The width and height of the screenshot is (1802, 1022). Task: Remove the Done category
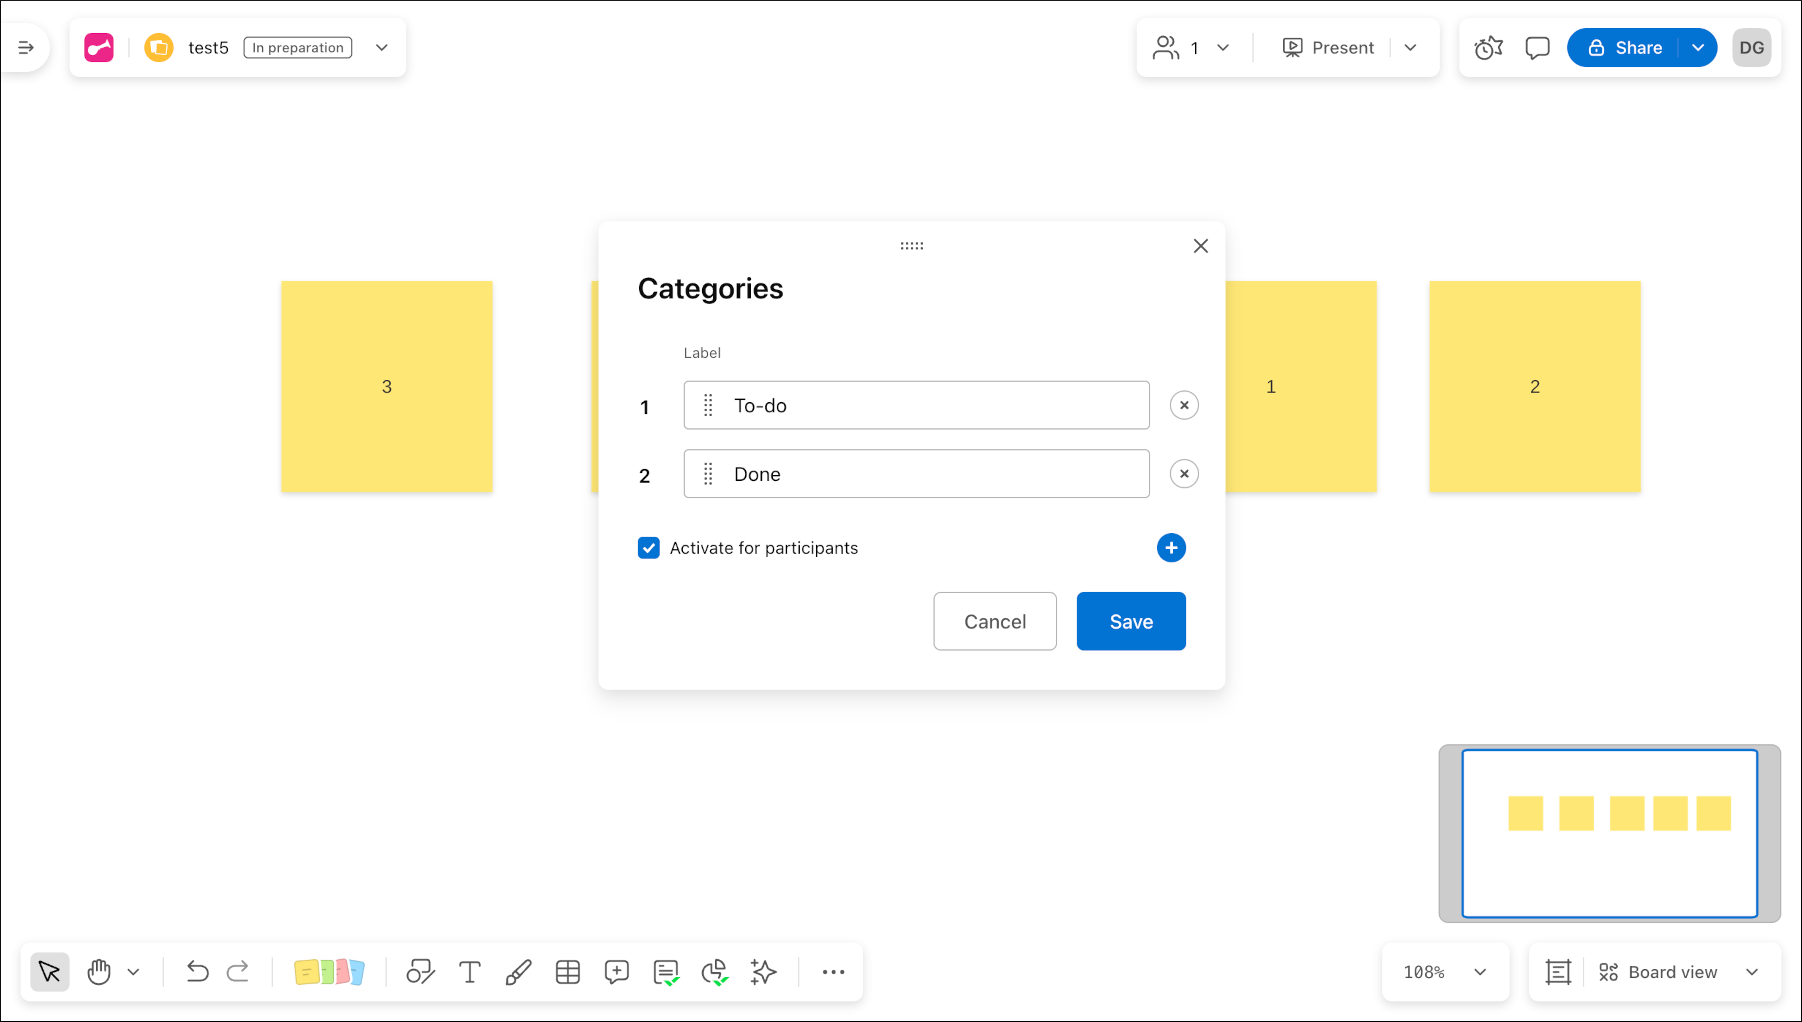(1184, 474)
